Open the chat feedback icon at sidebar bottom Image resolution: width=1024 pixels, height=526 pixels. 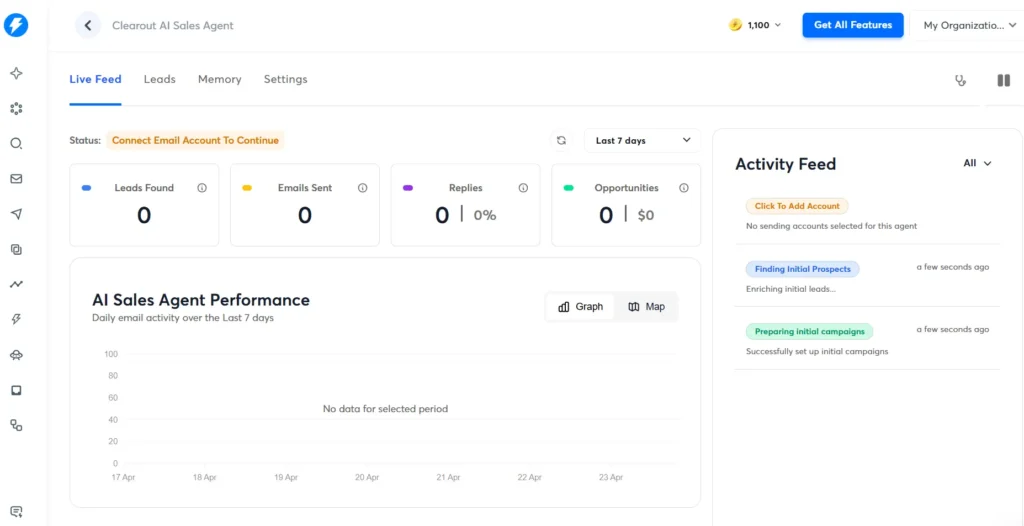click(16, 511)
